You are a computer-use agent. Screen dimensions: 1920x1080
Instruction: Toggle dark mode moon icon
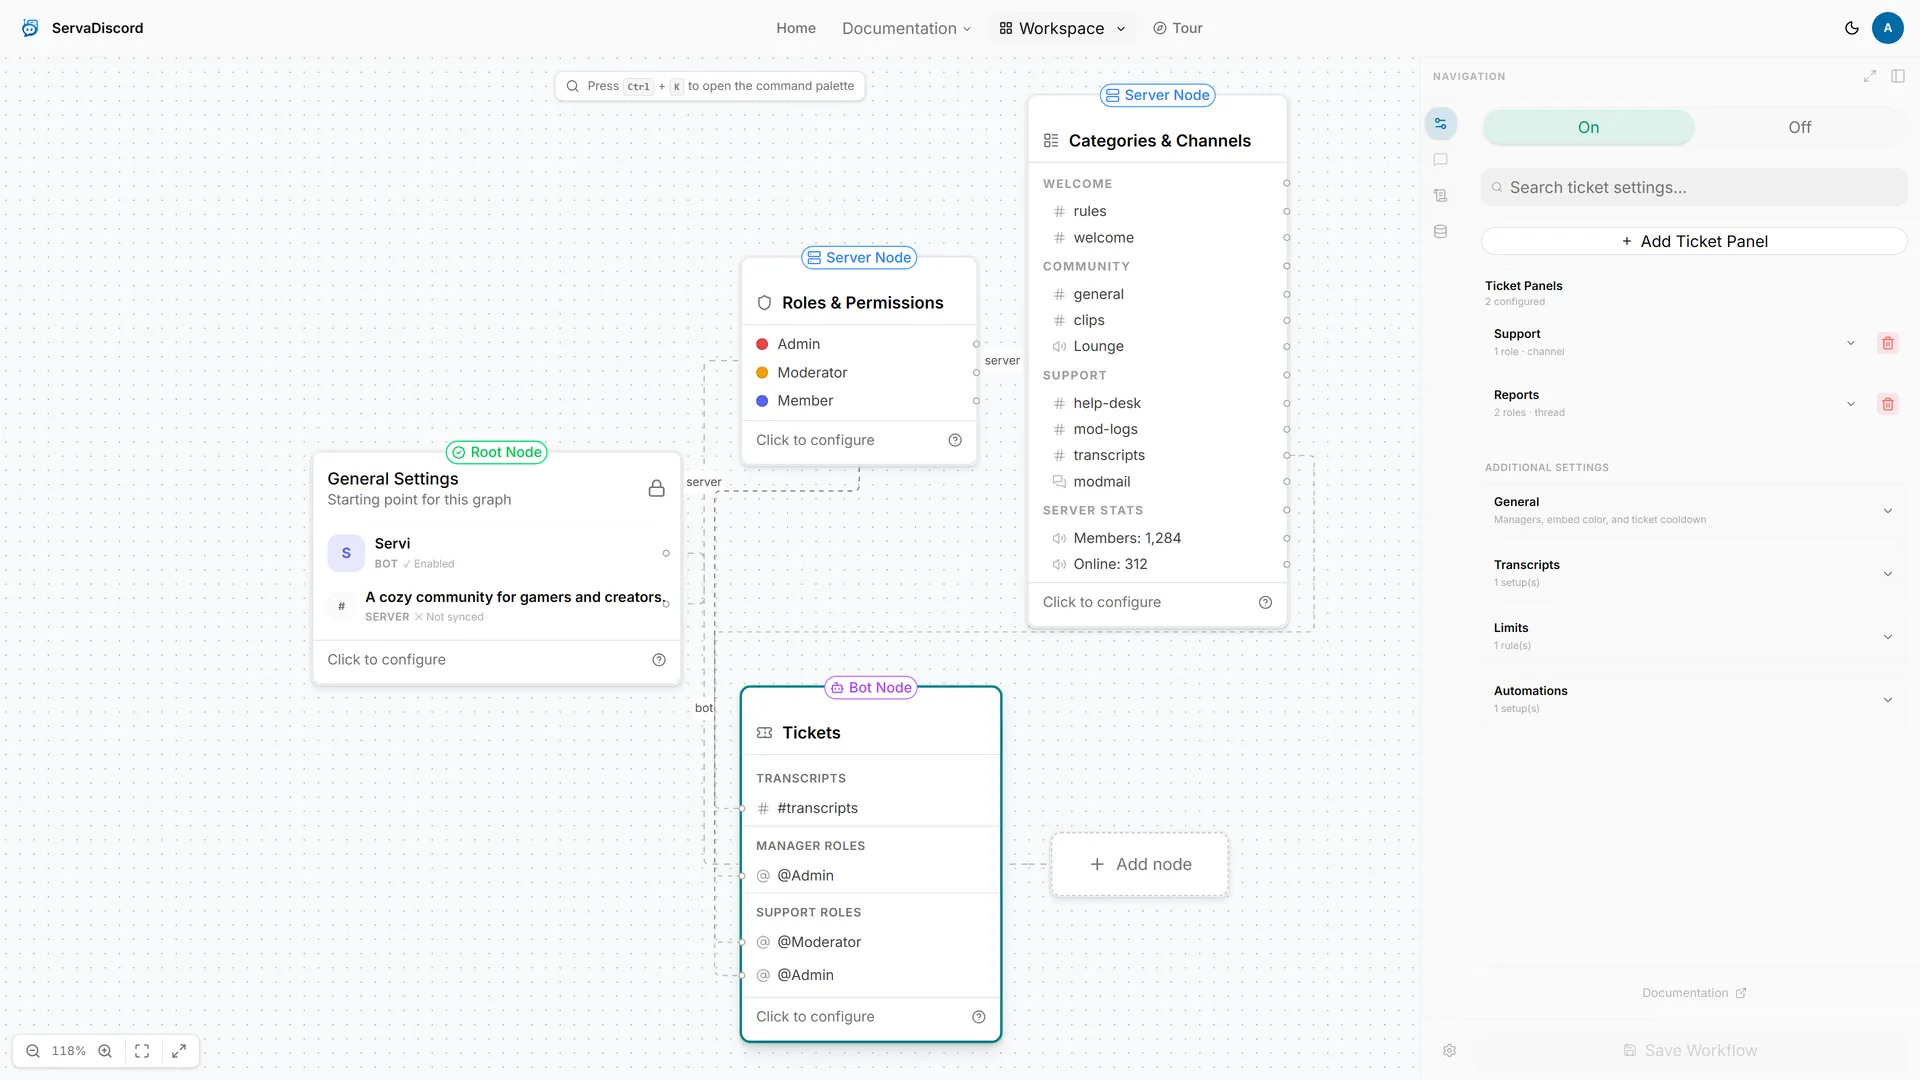coord(1852,28)
